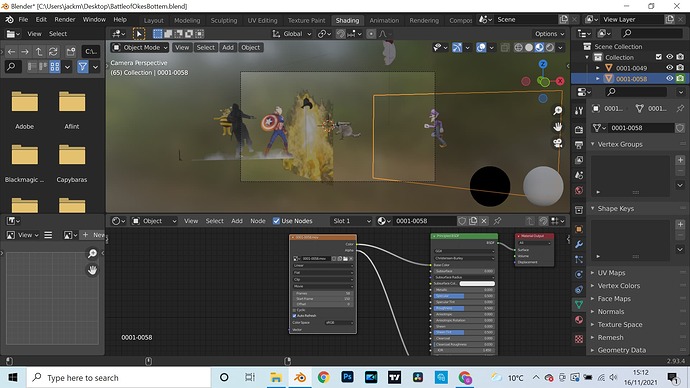The width and height of the screenshot is (690, 388).
Task: Open the Modifiers wrench properties tab
Action: pyautogui.click(x=579, y=244)
